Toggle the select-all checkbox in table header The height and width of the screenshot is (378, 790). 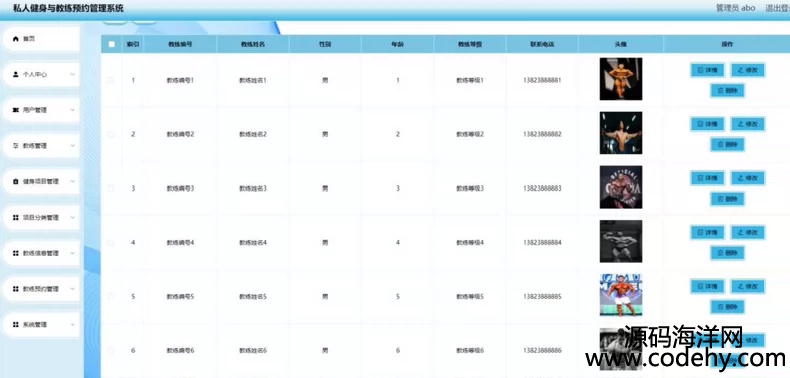tap(111, 44)
